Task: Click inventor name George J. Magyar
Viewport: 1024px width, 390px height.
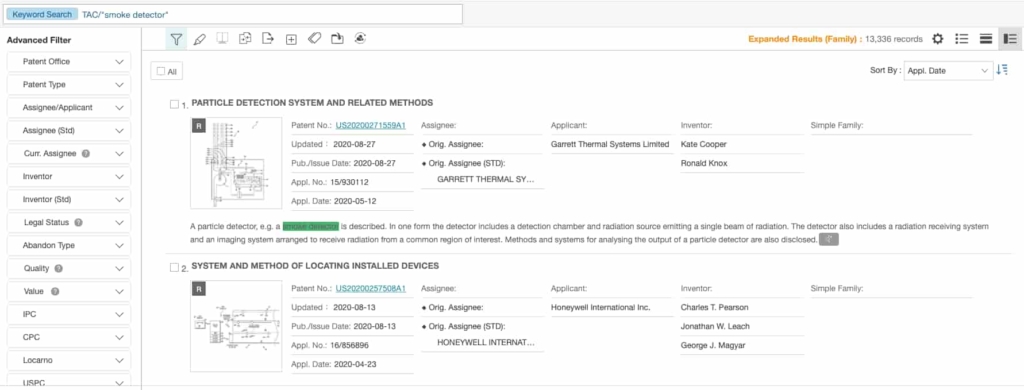Action: pos(712,345)
